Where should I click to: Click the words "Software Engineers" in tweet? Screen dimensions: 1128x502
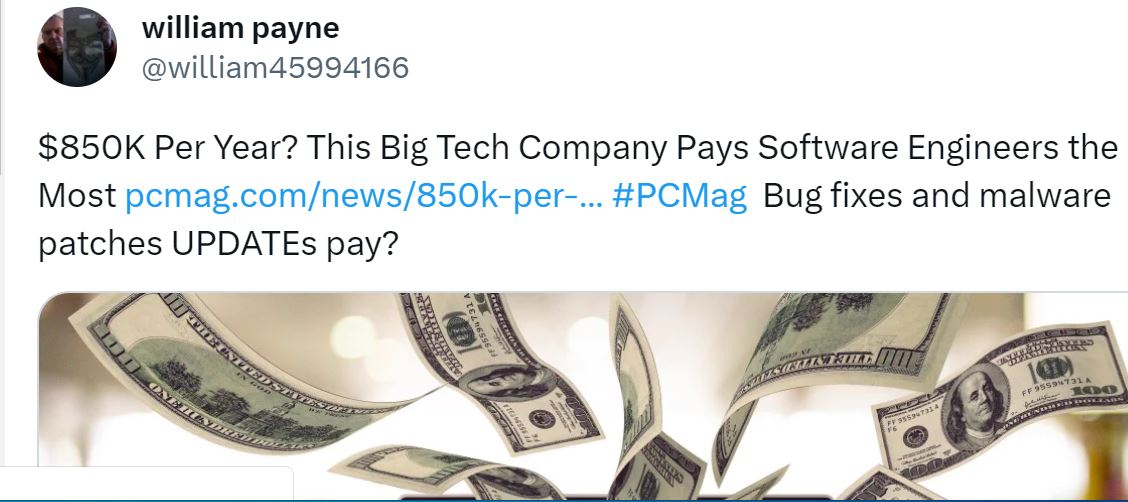898,147
